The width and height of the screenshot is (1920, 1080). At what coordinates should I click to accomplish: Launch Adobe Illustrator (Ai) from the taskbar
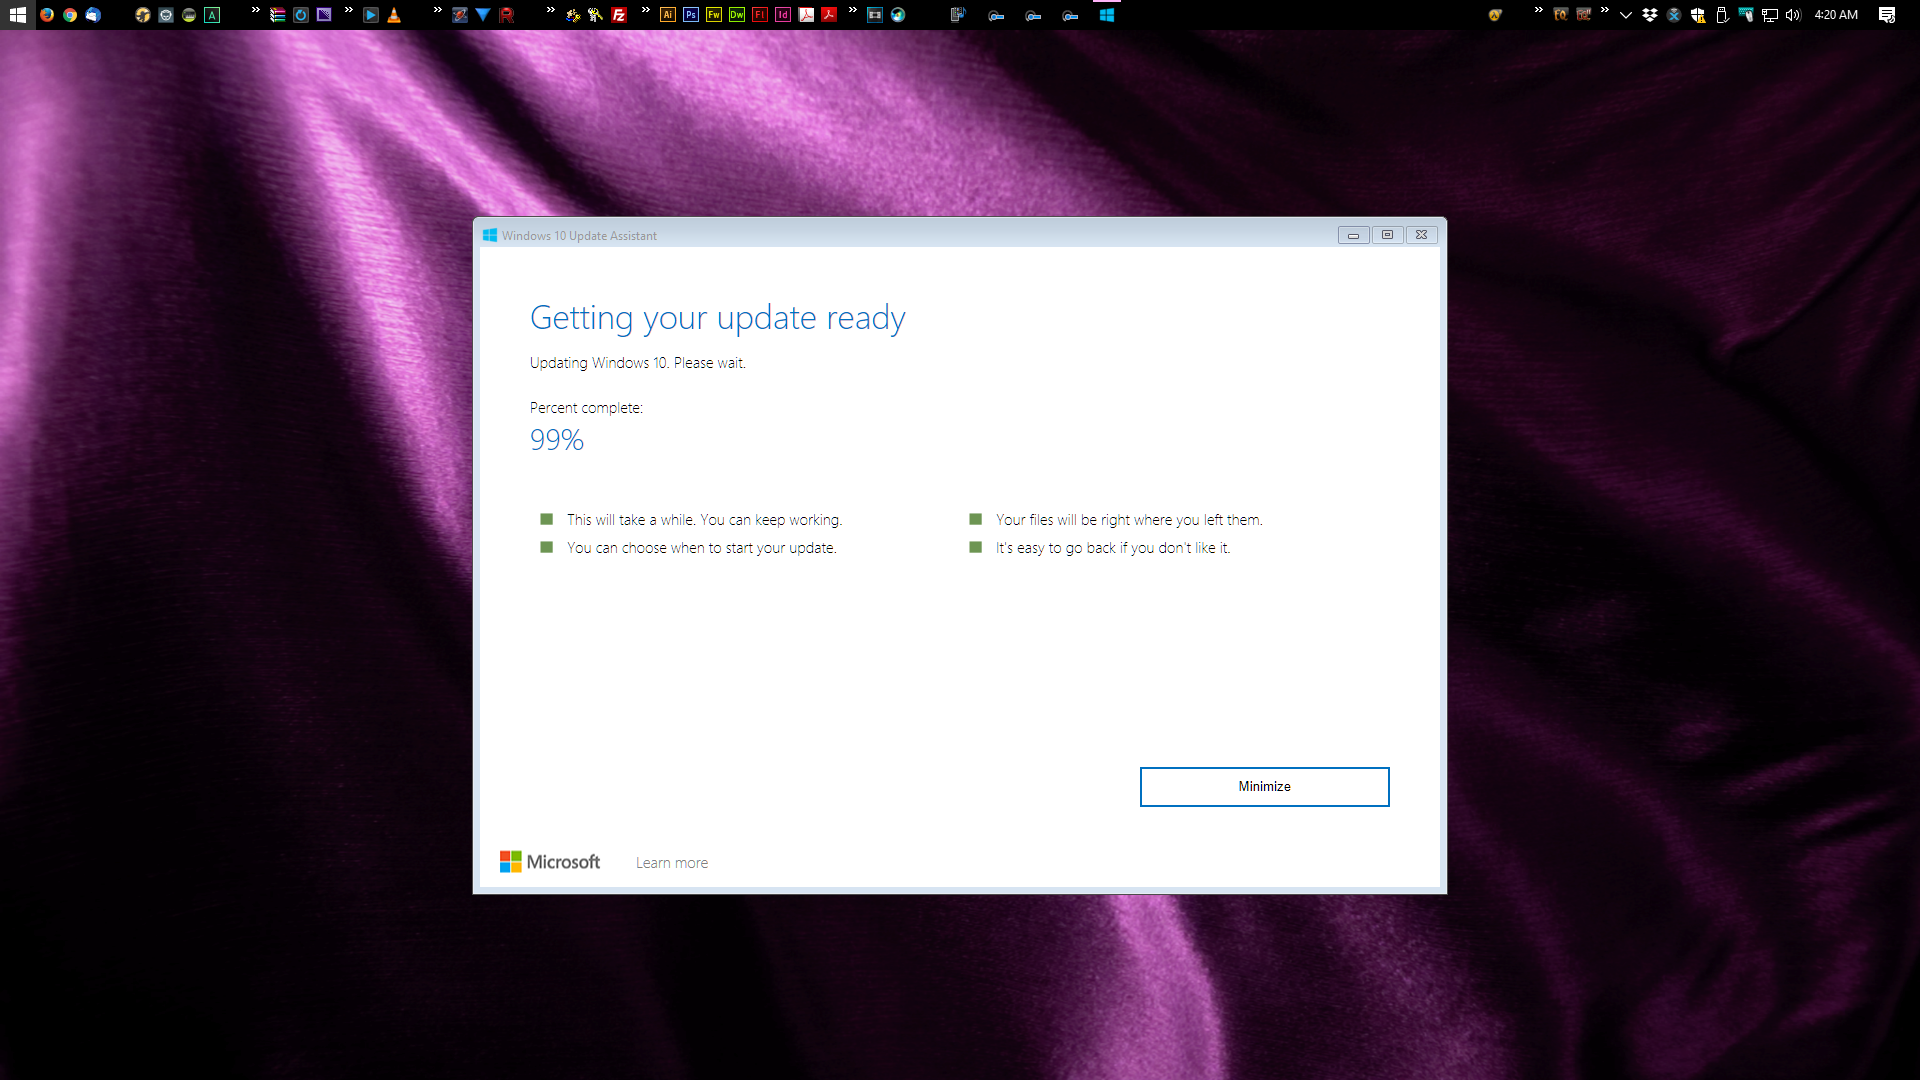[668, 15]
